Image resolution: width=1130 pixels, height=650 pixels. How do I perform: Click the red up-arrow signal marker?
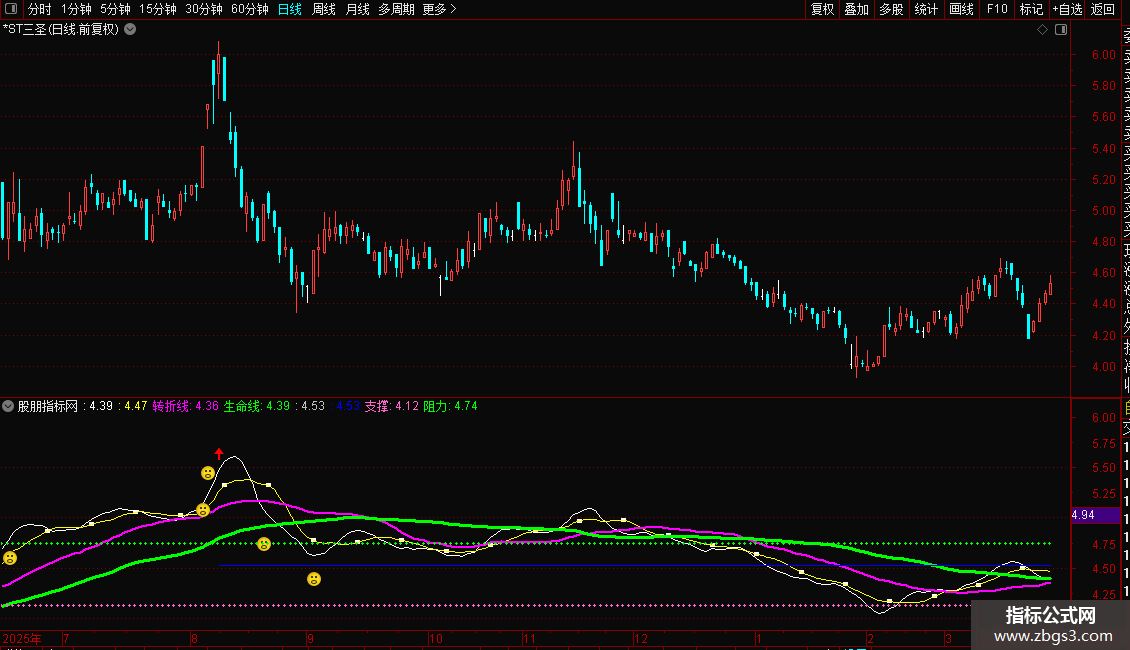pos(219,454)
